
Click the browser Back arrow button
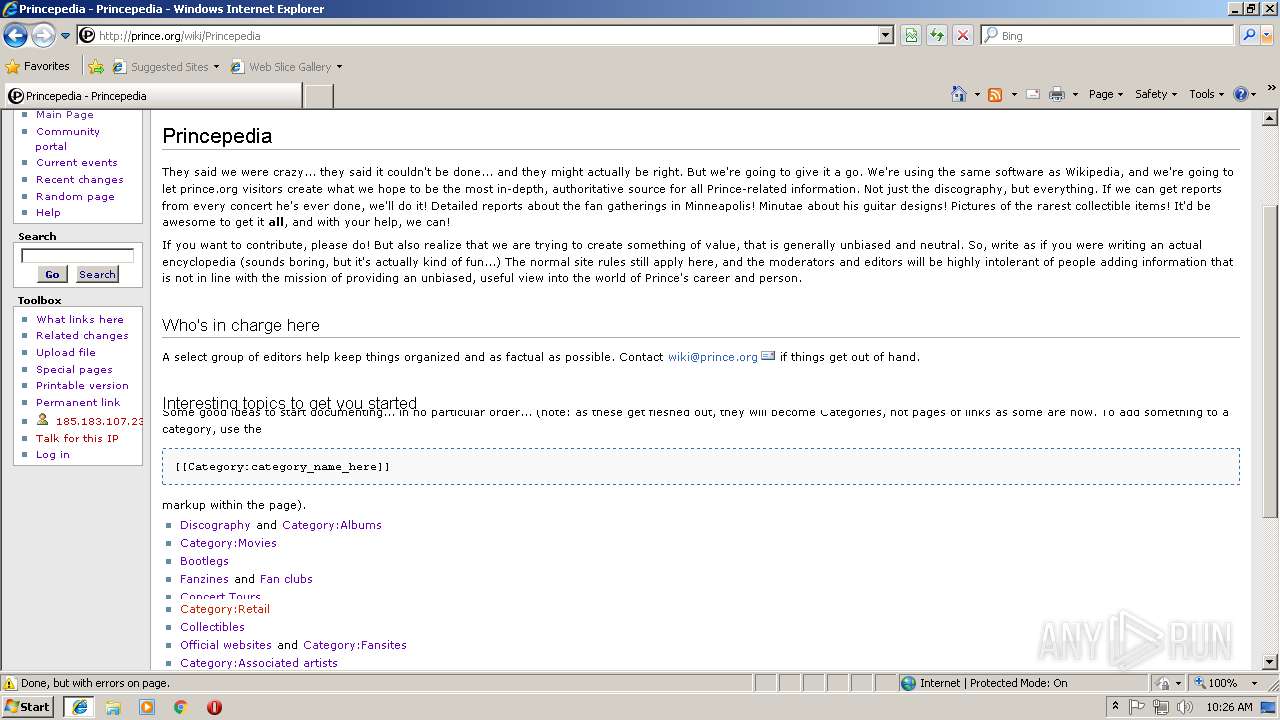point(15,36)
